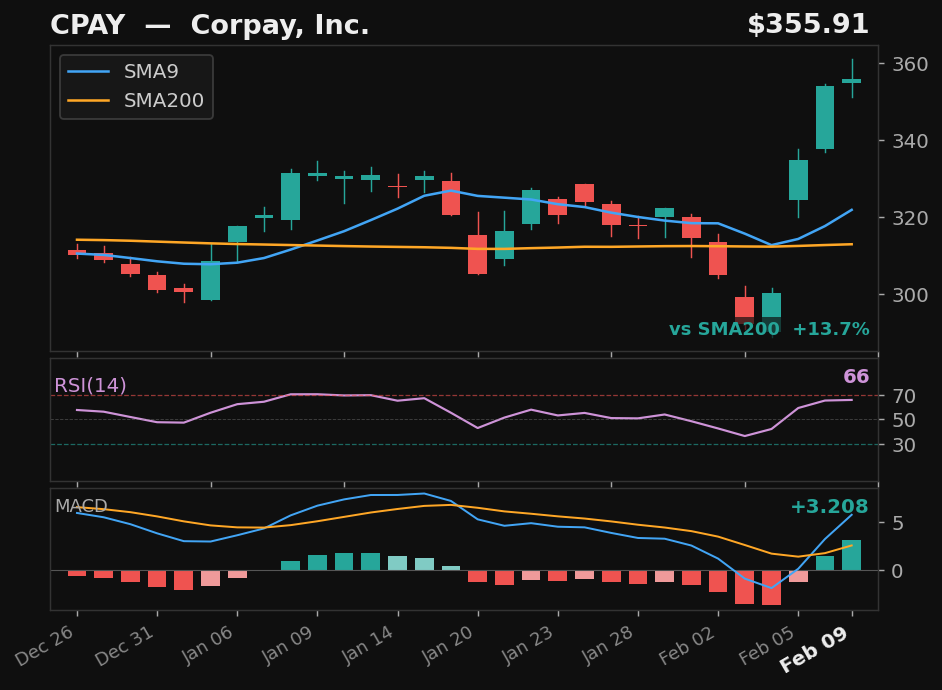Click the MACD 0 axis label
Screen dimensions: 942x690
898,571
